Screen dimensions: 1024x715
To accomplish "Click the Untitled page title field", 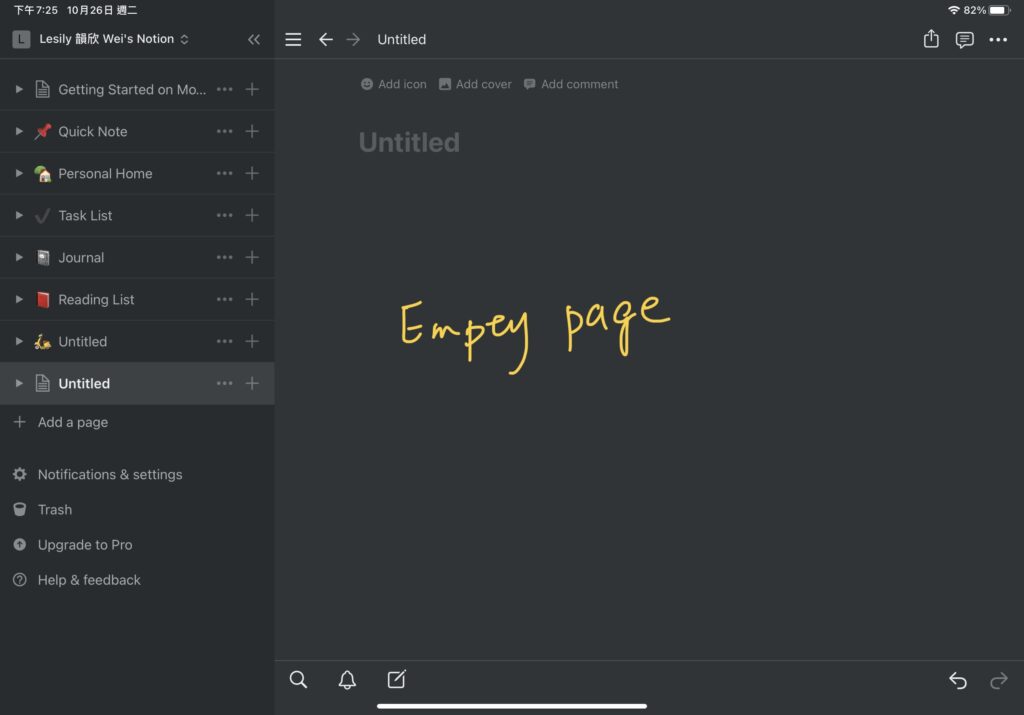I will pos(409,143).
